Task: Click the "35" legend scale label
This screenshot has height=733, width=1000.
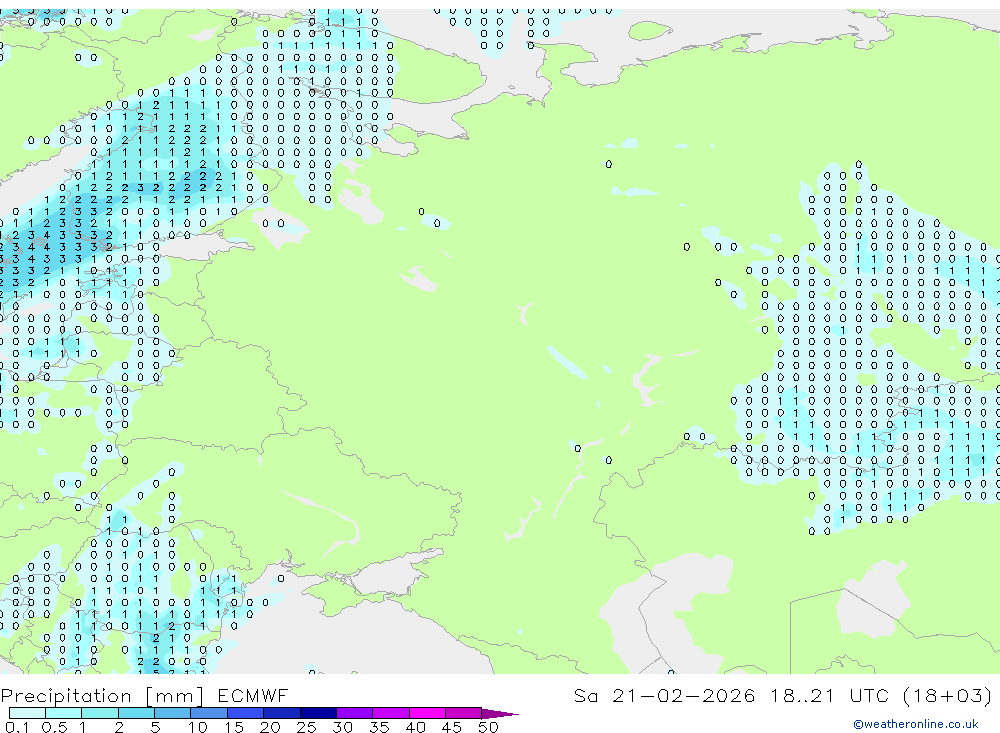Action: pos(379,727)
